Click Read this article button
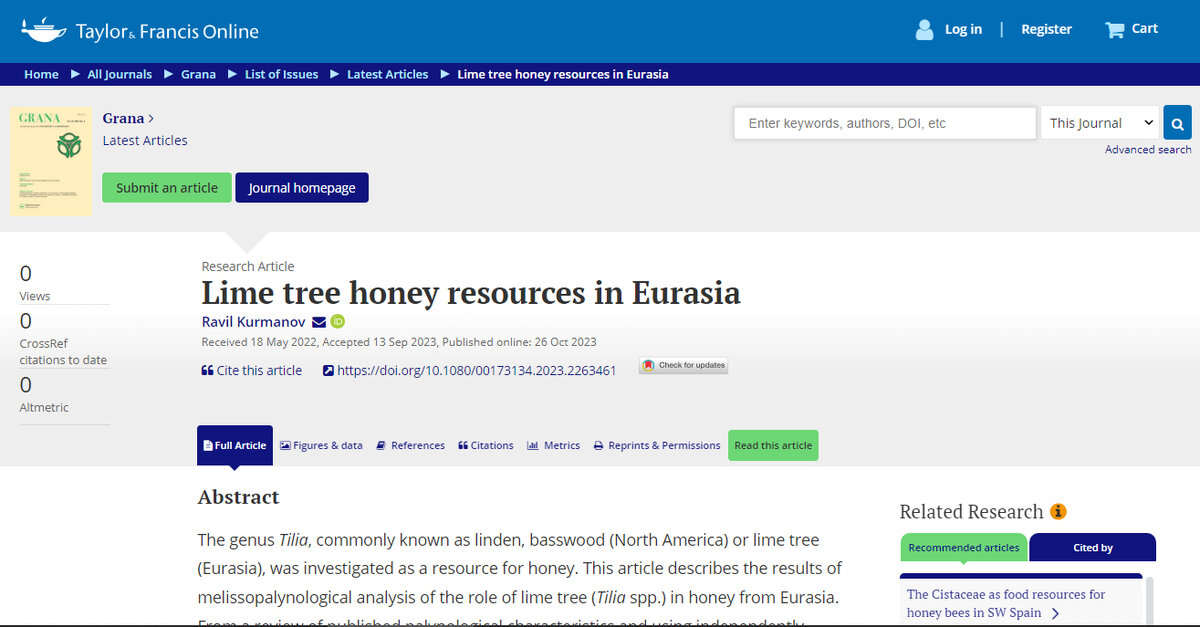Viewport: 1200px width, 627px height. [x=773, y=445]
